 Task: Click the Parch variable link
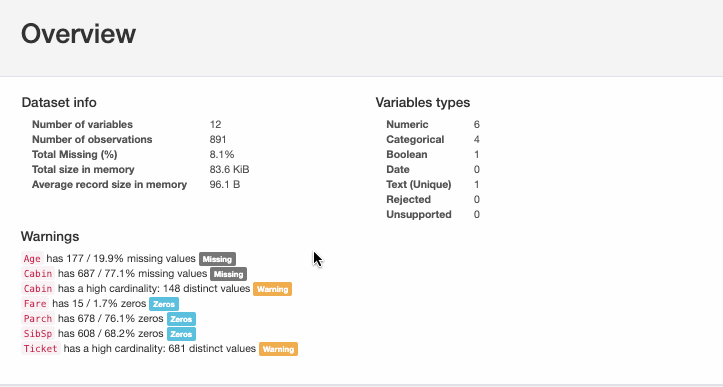point(38,319)
